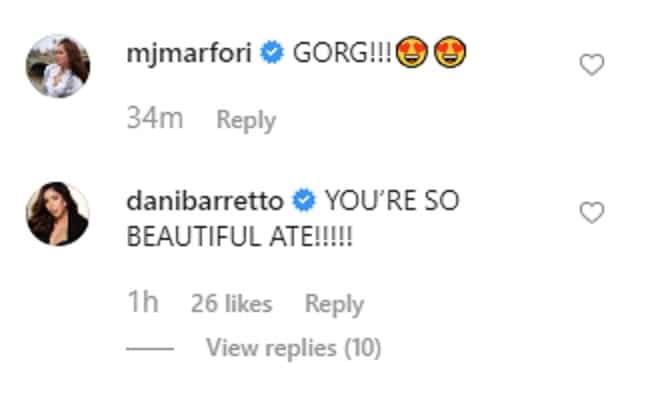The width and height of the screenshot is (656, 398).
Task: Click the mjmarfori username
Action: point(189,54)
